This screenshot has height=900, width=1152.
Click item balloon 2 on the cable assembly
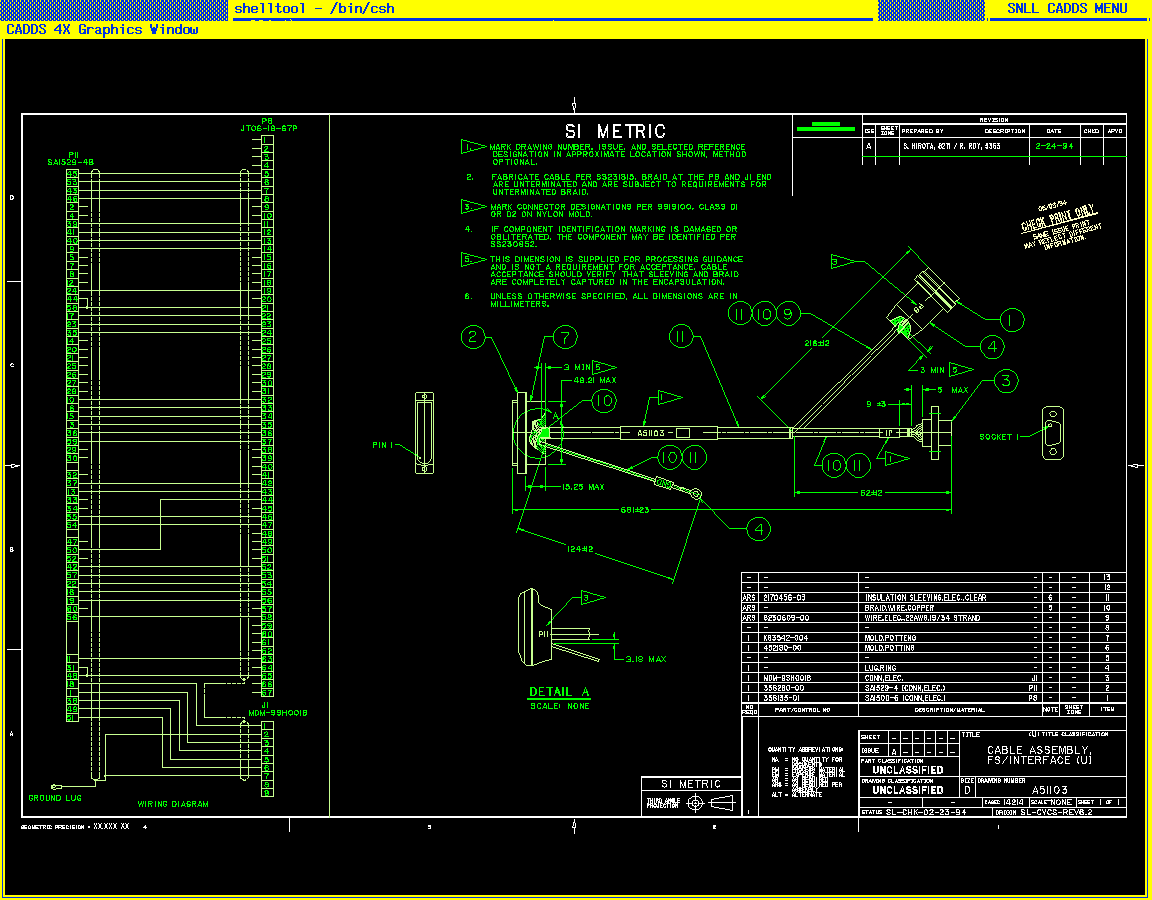coord(474,337)
